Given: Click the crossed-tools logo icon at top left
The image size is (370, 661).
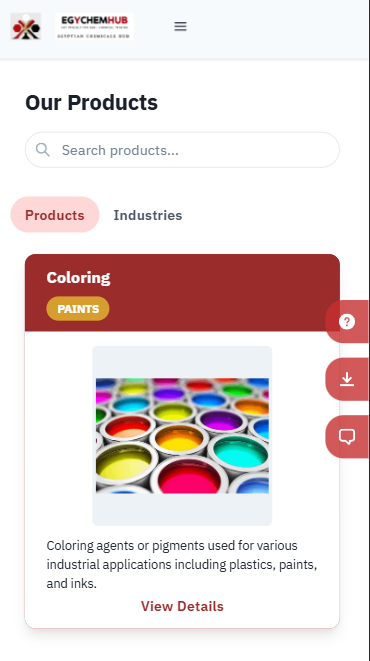Looking at the screenshot, I should coord(26,26).
